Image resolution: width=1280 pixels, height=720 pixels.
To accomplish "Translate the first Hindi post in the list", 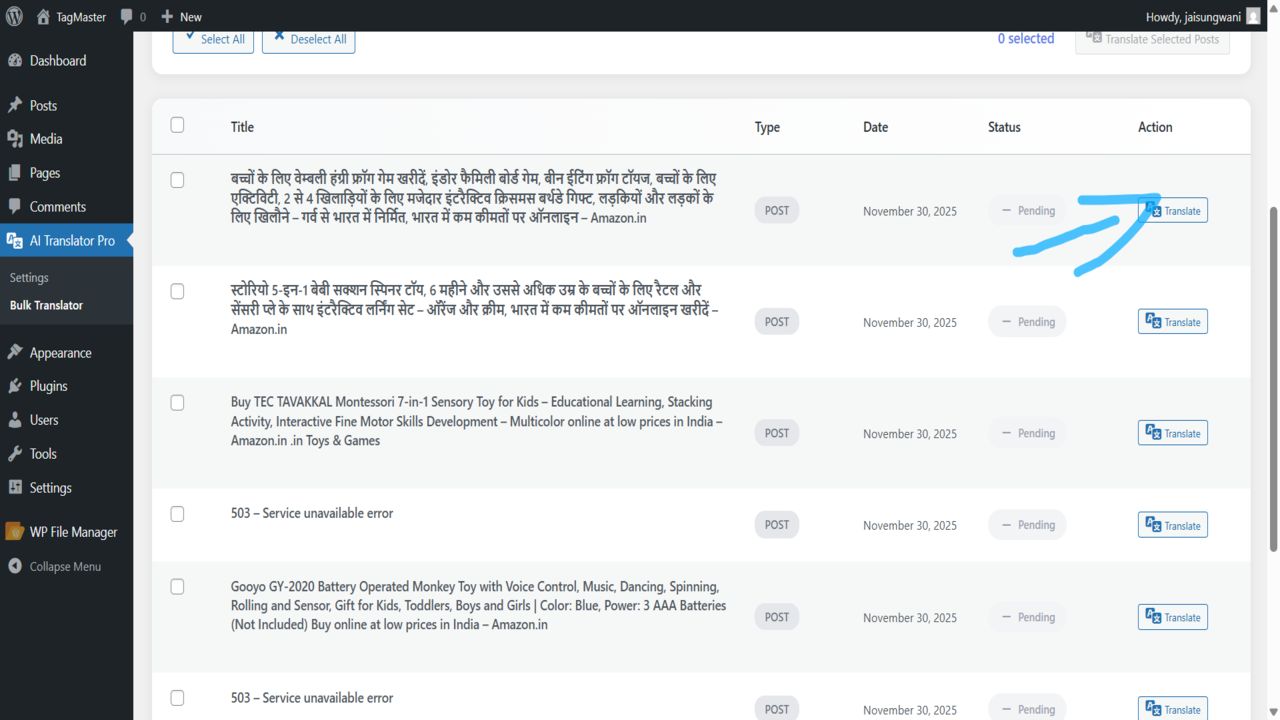I will (1173, 211).
